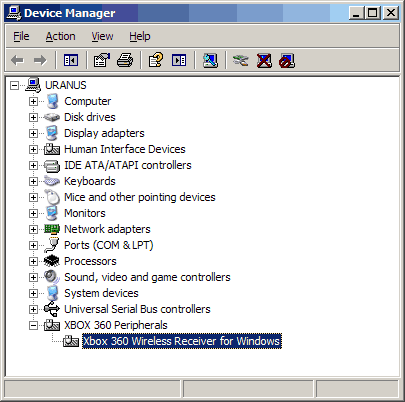Open Help via the question mark toolbar icon
This screenshot has width=405, height=402.
156,60
